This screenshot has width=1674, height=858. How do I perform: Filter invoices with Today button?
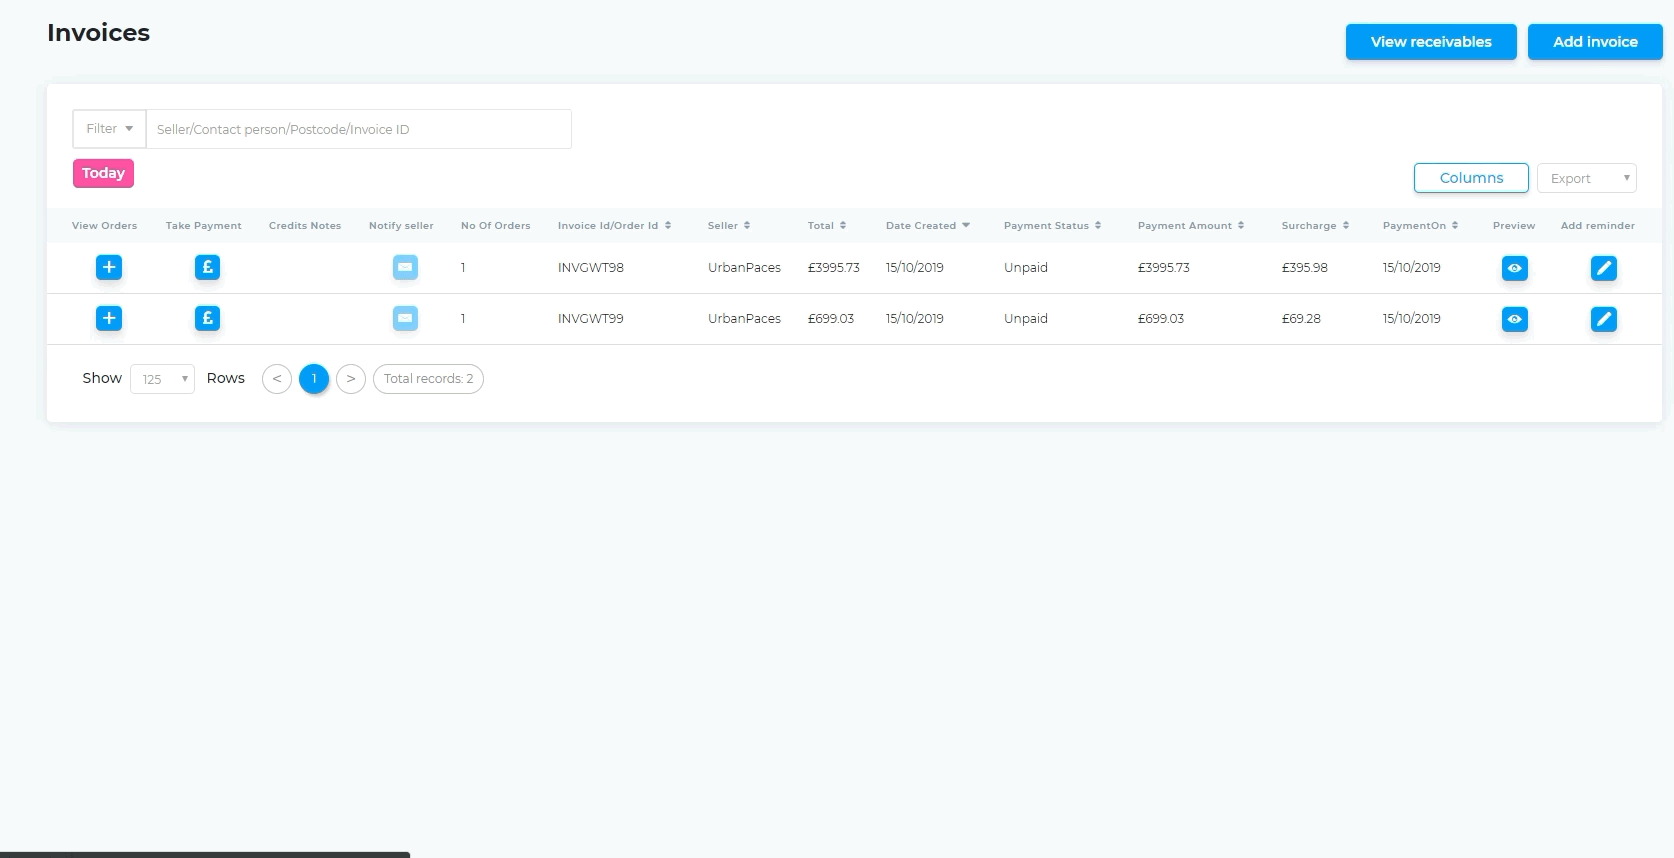click(x=103, y=173)
